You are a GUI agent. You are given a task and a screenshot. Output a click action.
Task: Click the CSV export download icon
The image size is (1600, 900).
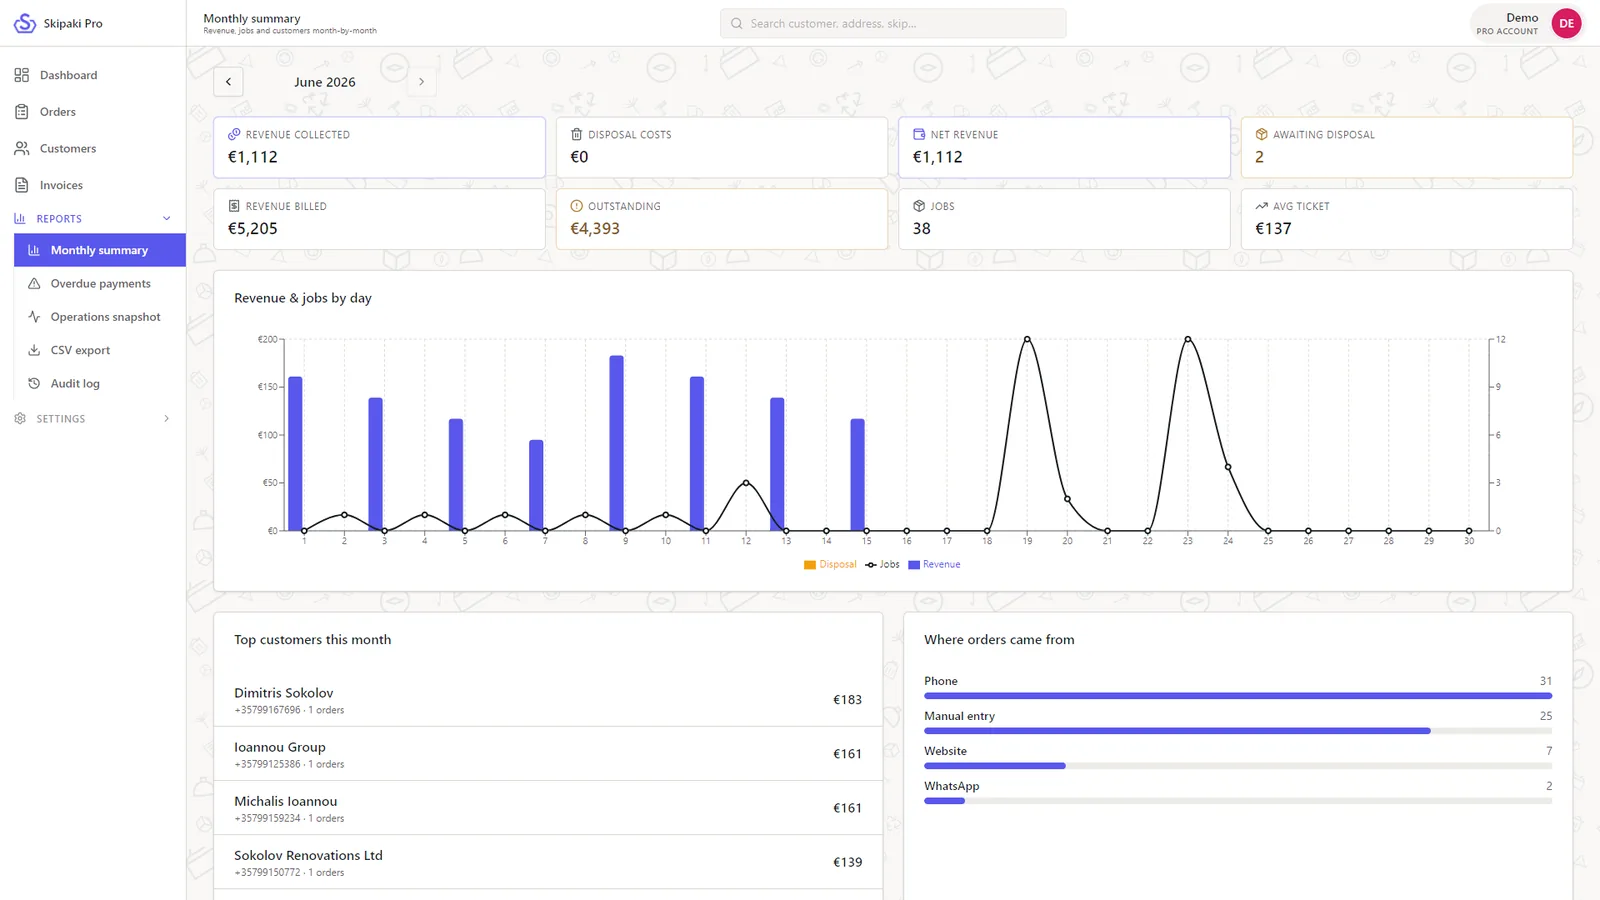(x=34, y=350)
